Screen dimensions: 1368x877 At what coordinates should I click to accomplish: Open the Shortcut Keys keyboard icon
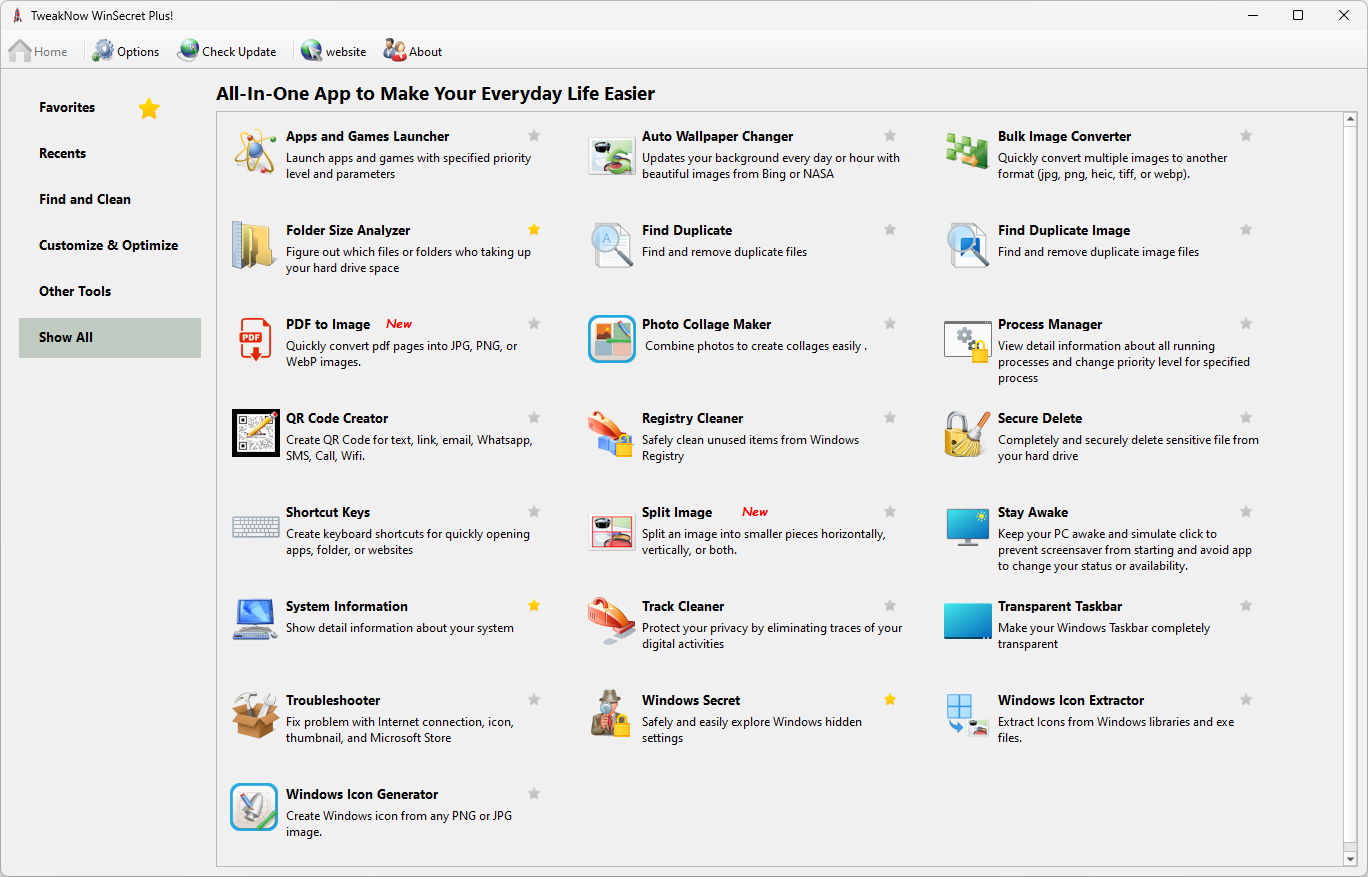click(x=255, y=527)
